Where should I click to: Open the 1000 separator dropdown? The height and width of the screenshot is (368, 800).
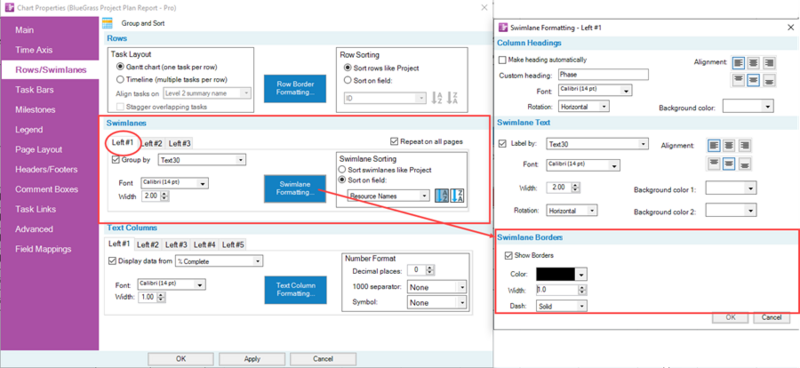tap(437, 287)
